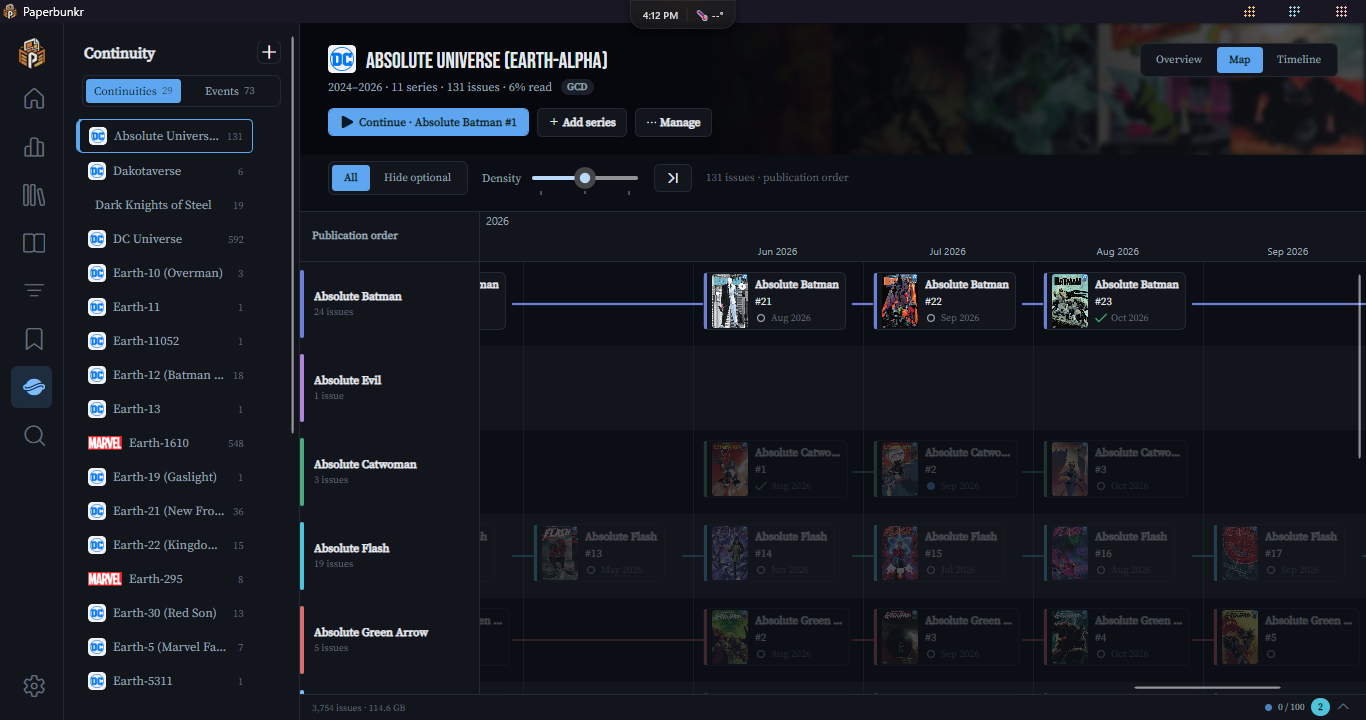Click the DC icon on the Dakotaverse row
The width and height of the screenshot is (1366, 720).
(97, 171)
